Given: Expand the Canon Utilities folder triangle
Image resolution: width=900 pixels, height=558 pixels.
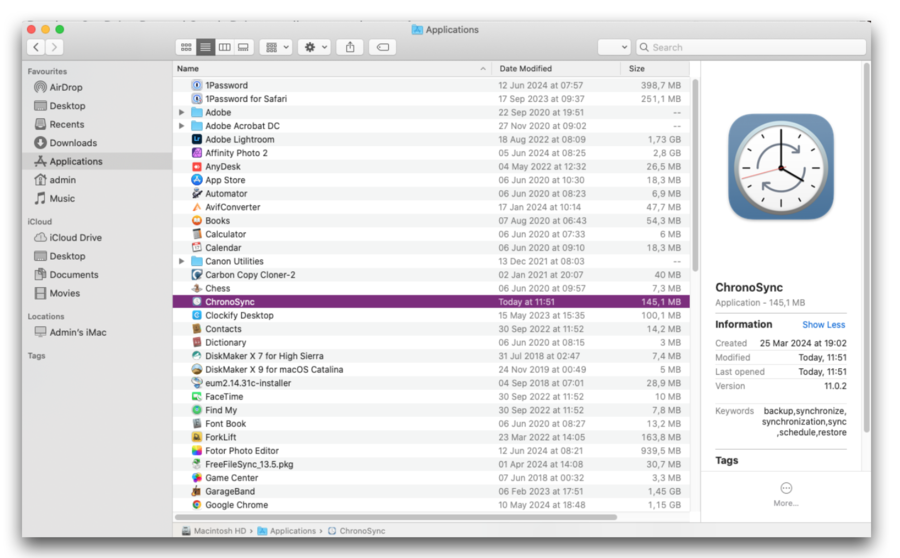Looking at the screenshot, I should (x=181, y=261).
